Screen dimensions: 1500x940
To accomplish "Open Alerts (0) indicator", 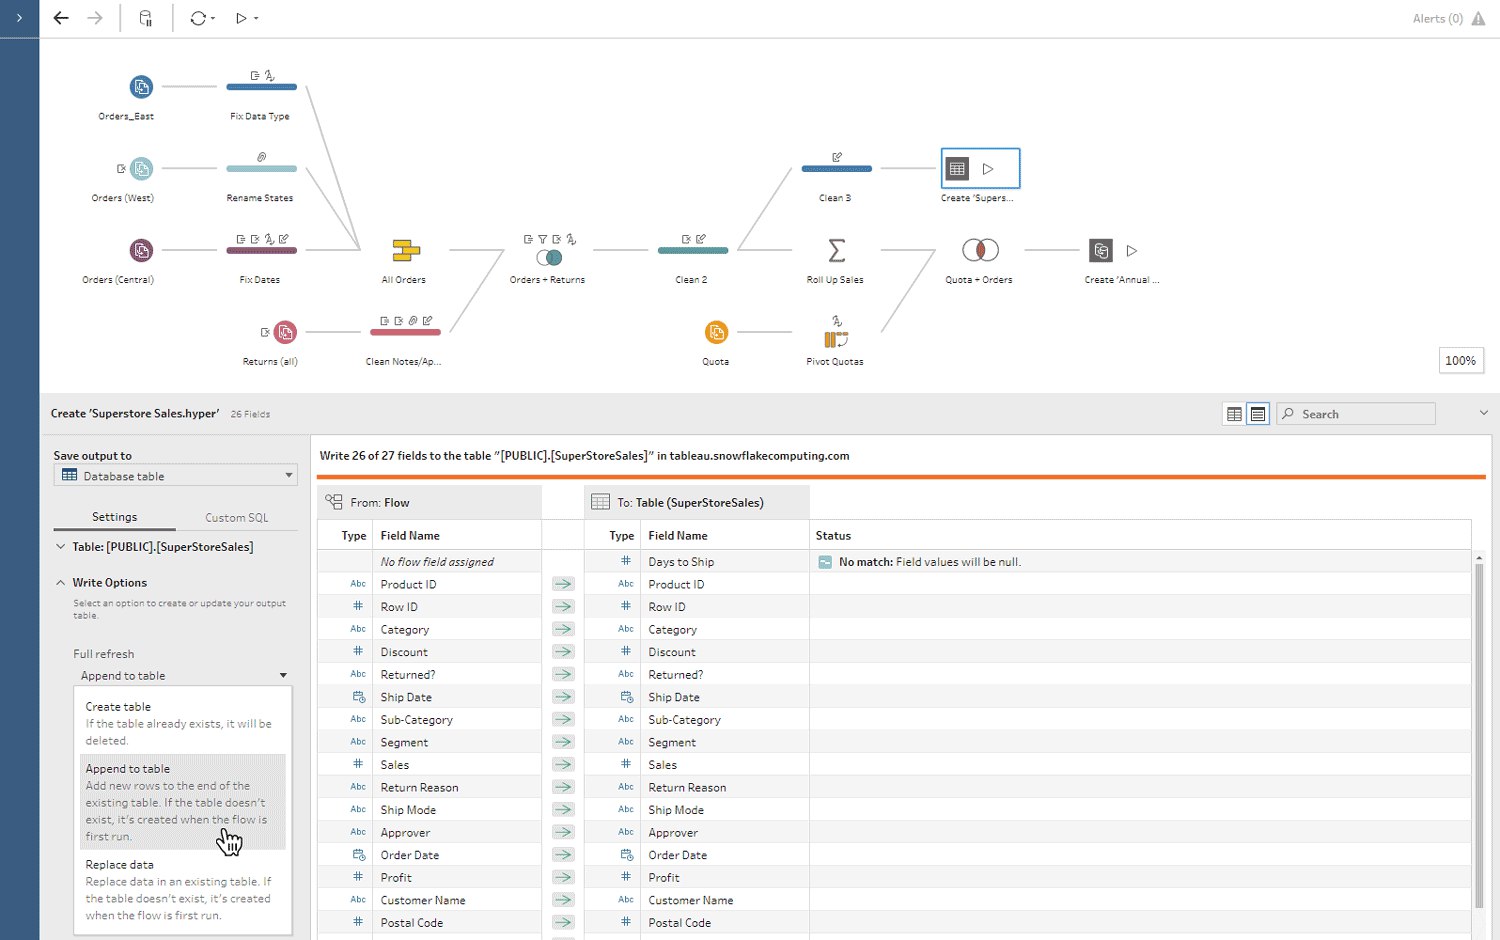I will click(1448, 18).
